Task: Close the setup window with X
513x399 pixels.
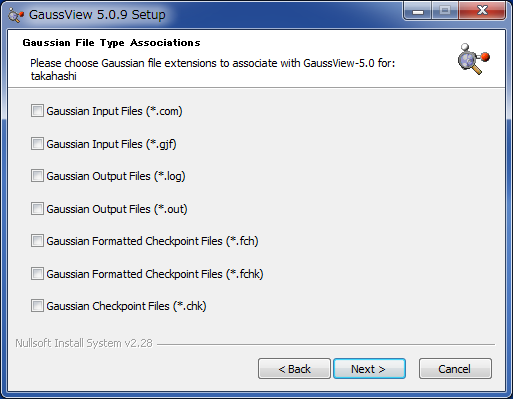Action: pos(482,11)
